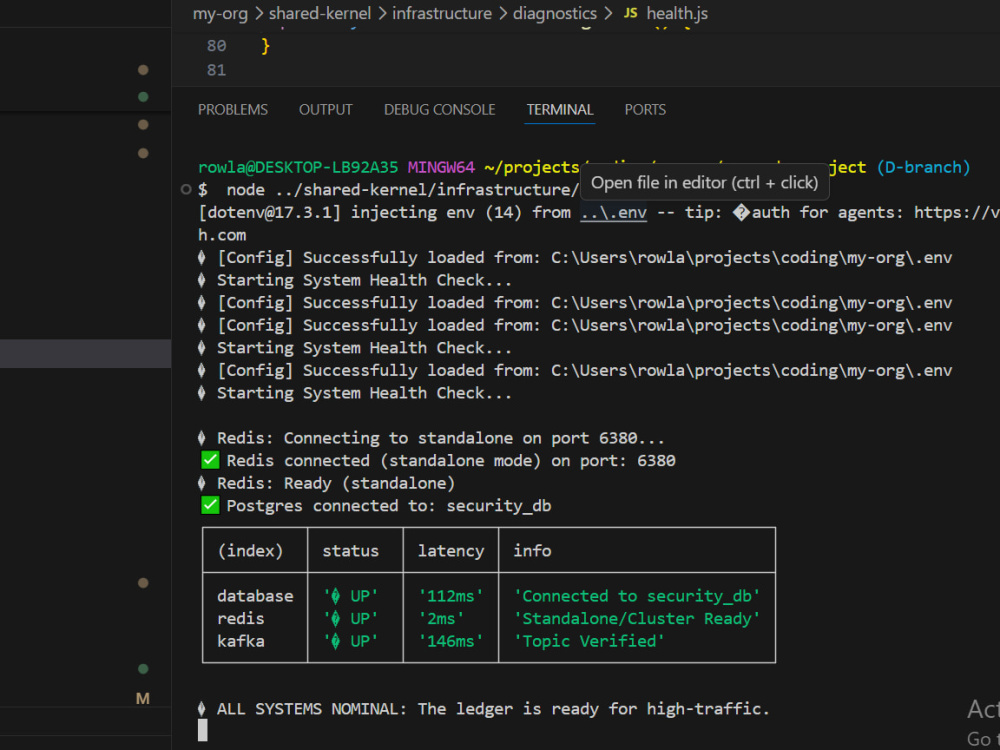
Task: Click the shared-kernel breadcrumb
Action: (x=320, y=13)
